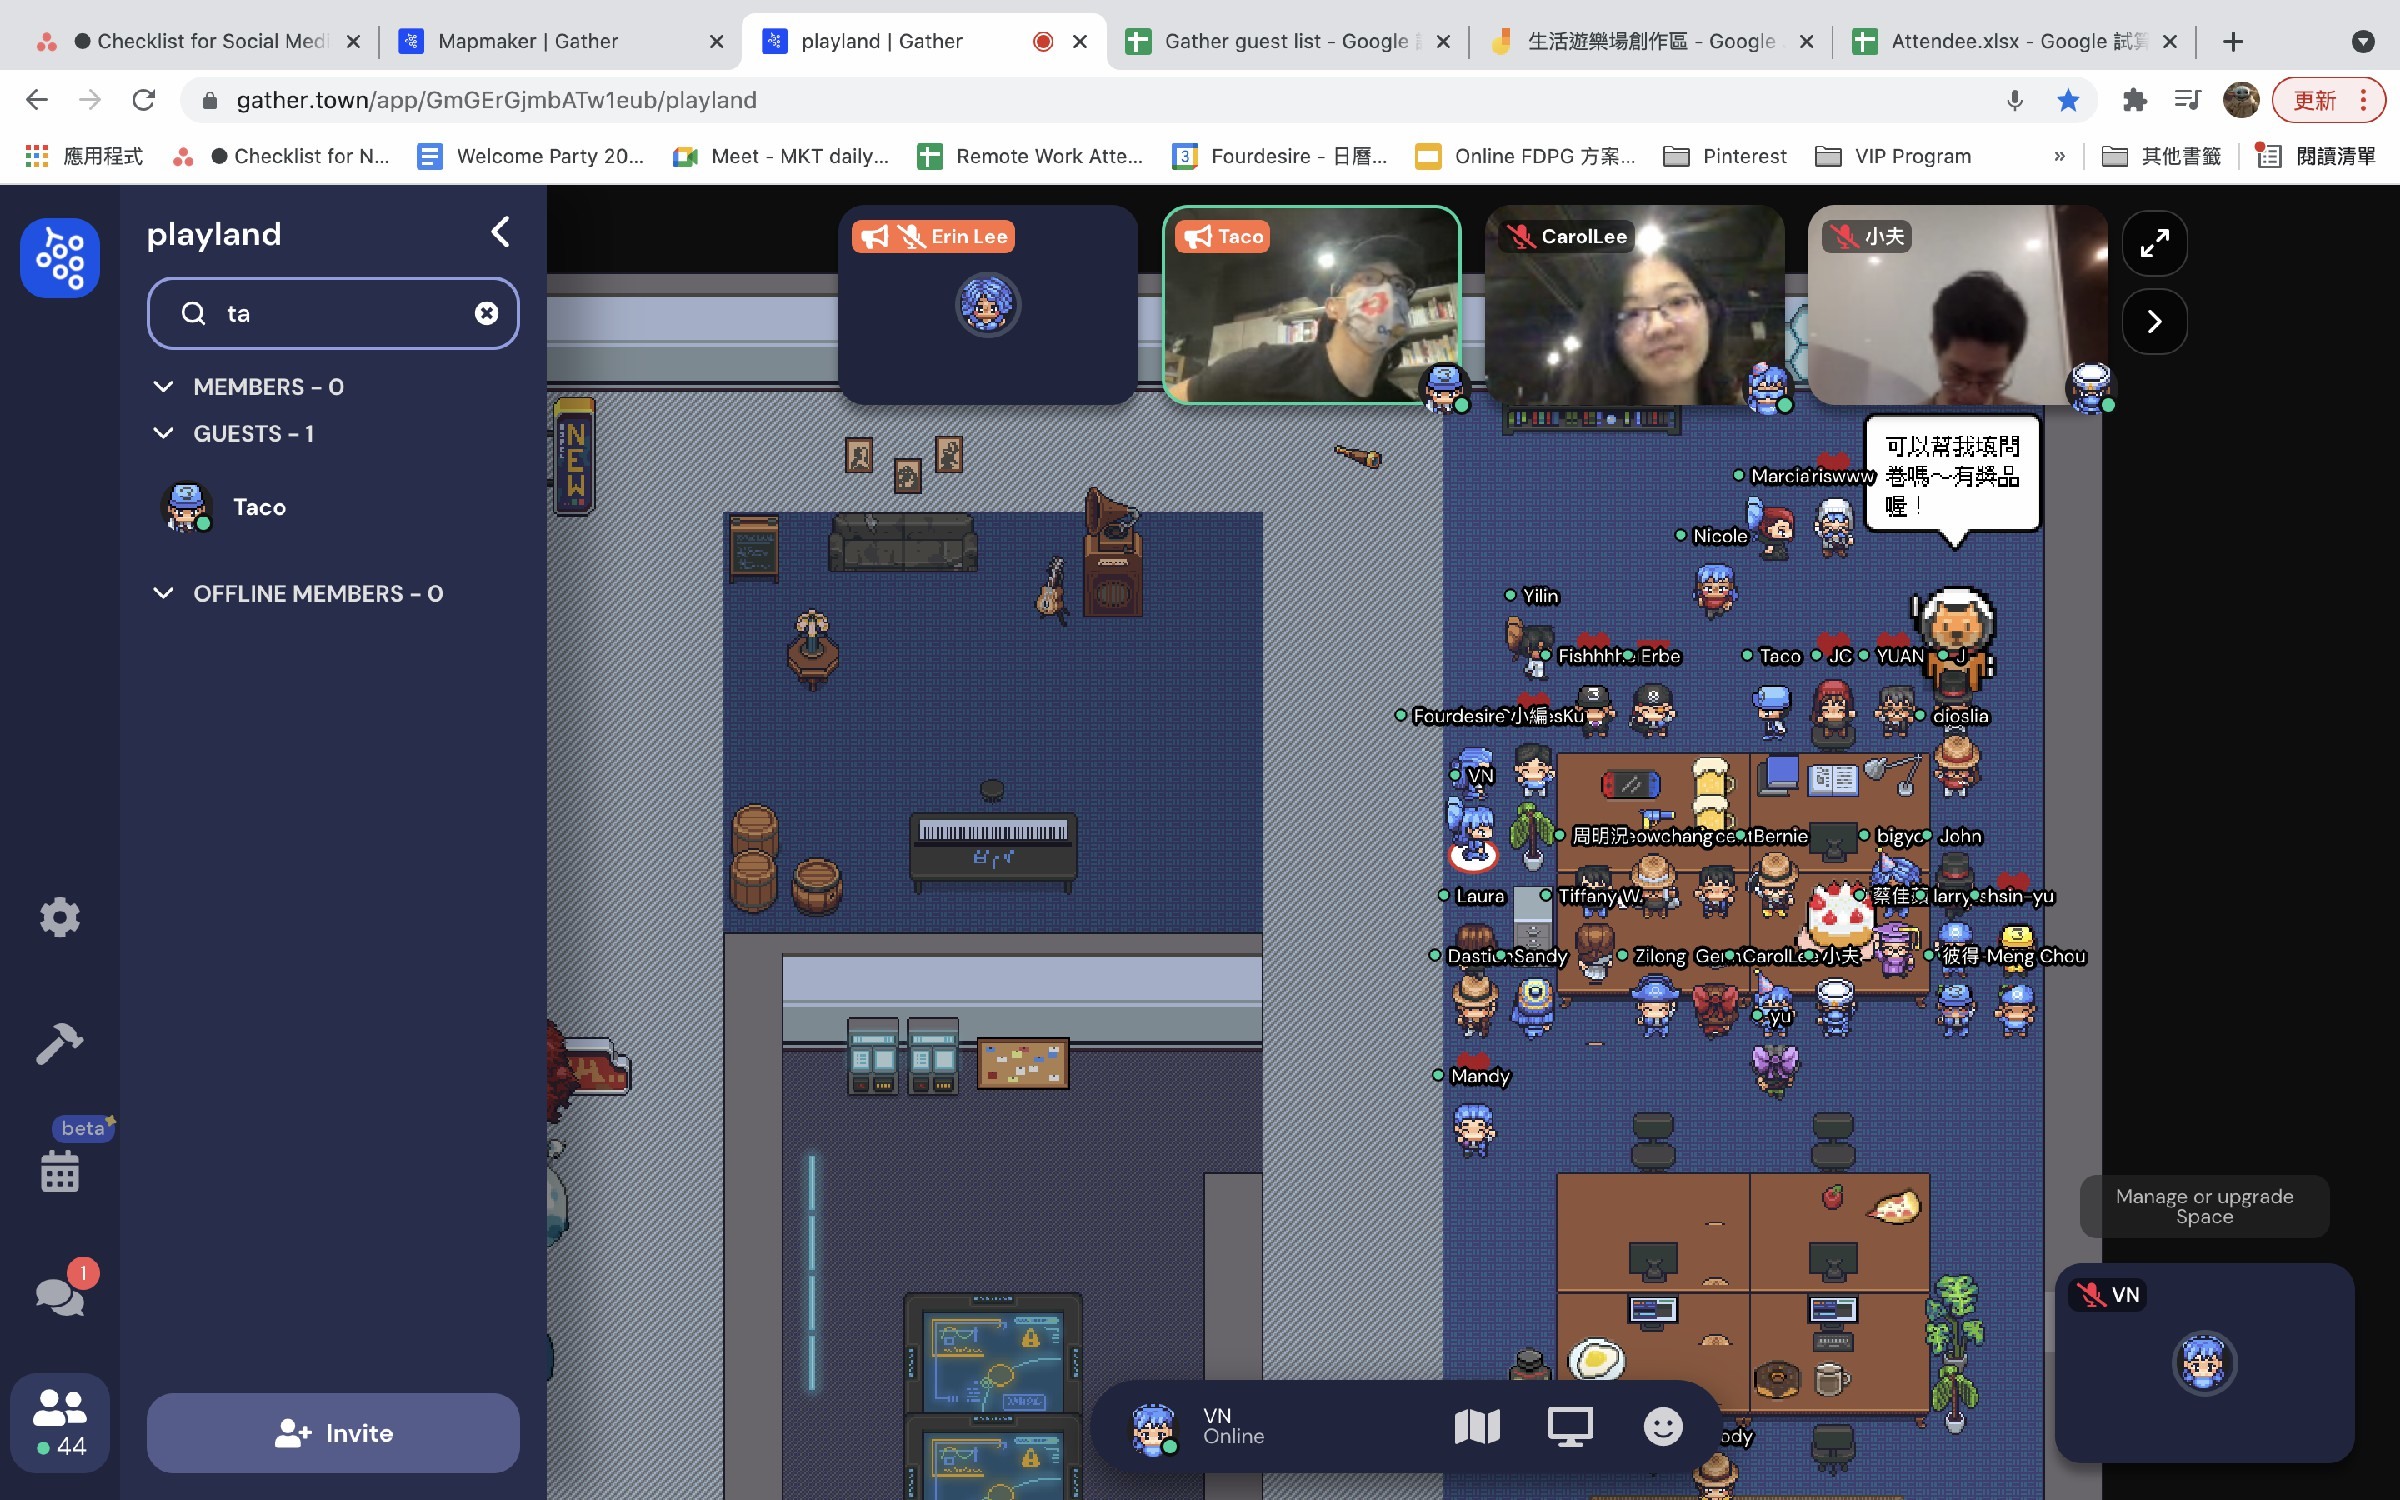
Task: Open the emoji reactions smiley icon
Action: (1663, 1427)
